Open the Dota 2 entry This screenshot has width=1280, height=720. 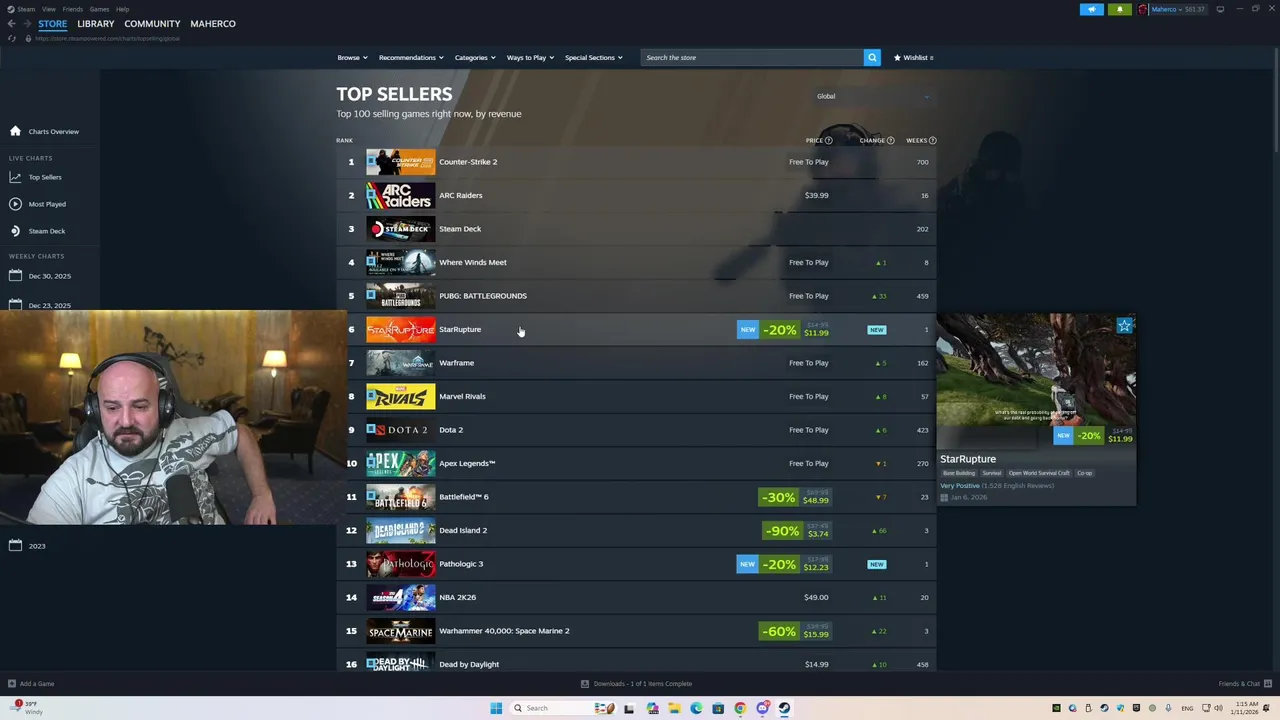(636, 430)
